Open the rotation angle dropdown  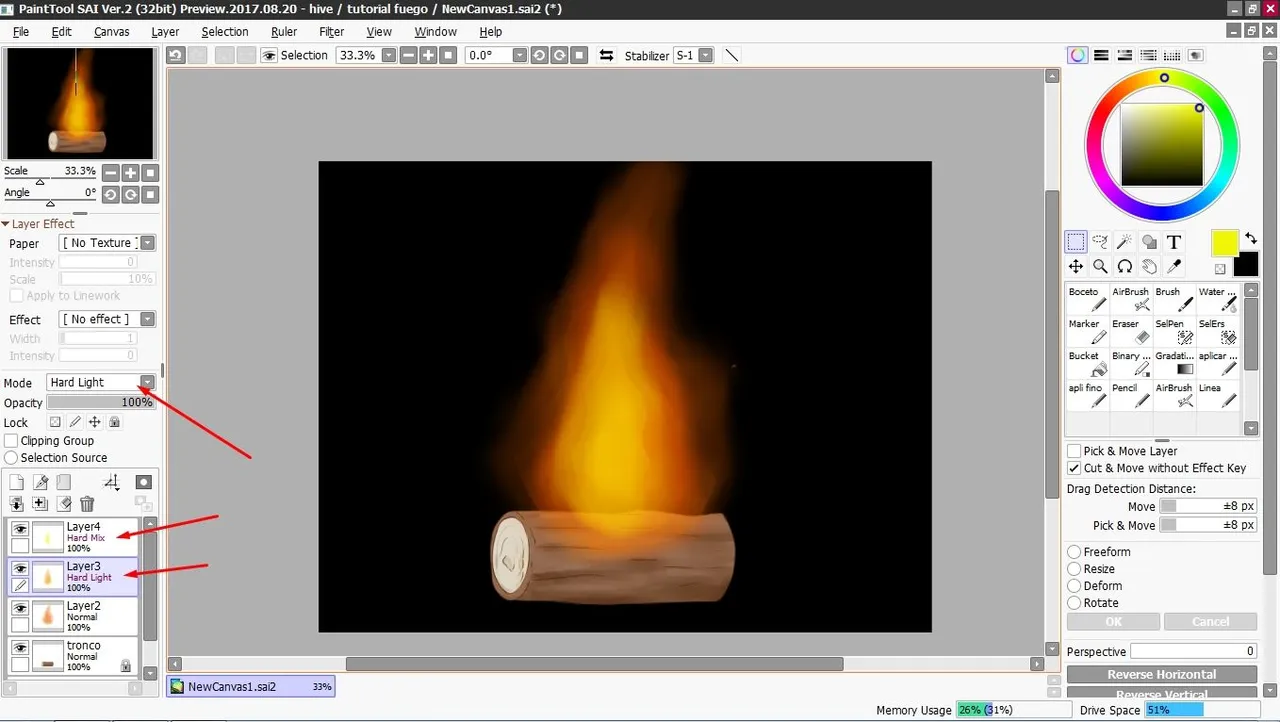520,56
